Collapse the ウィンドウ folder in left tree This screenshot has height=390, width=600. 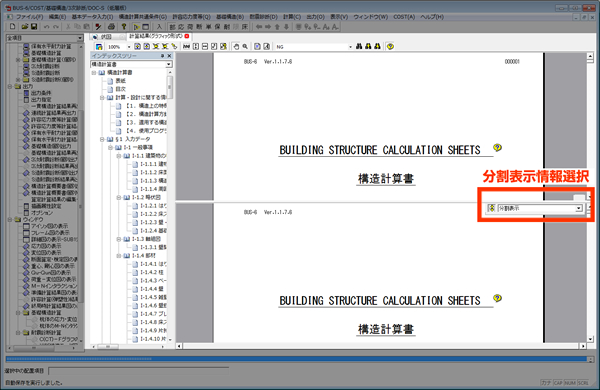click(x=10, y=220)
